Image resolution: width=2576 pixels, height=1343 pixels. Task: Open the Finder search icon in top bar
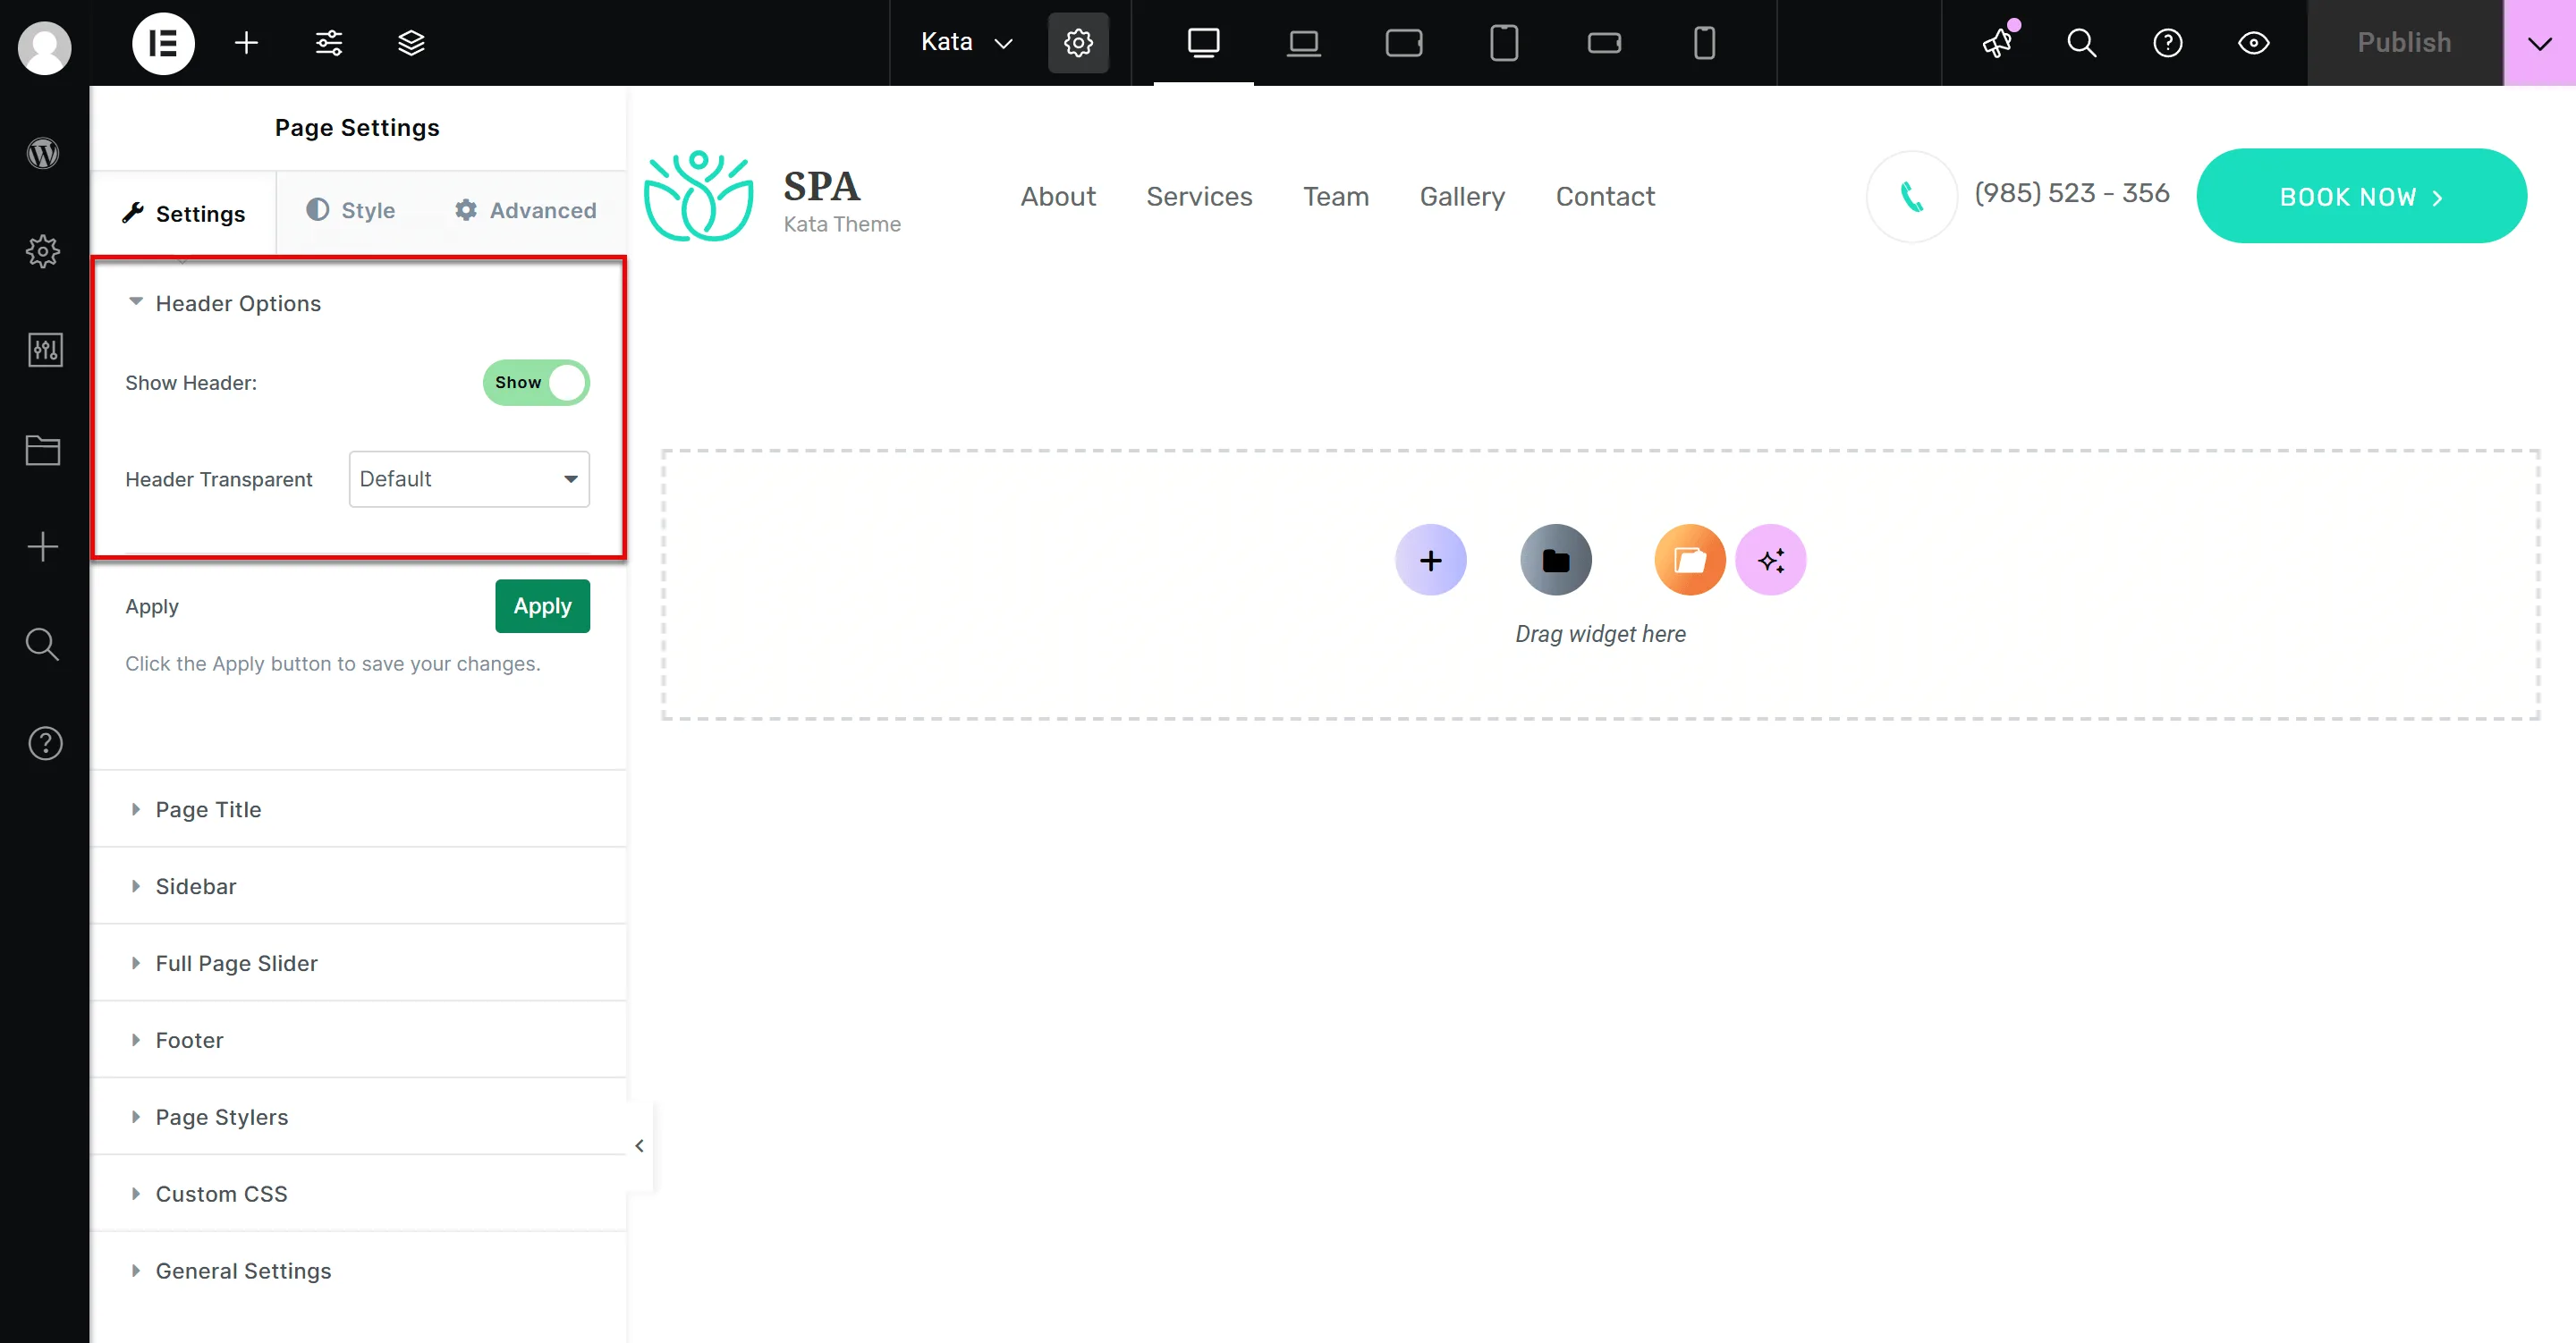point(2082,43)
